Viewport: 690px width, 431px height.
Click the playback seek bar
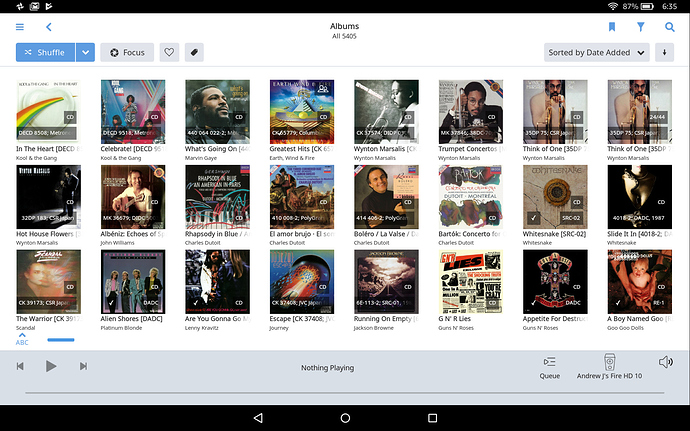(x=345, y=392)
